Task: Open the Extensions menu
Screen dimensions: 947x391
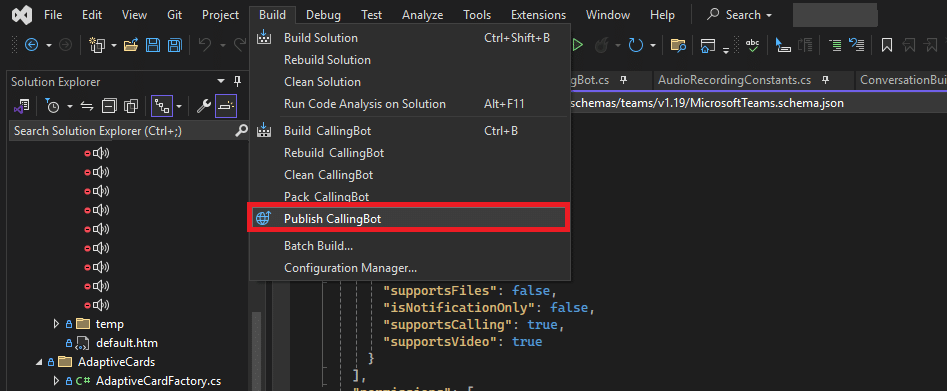Action: pos(538,15)
